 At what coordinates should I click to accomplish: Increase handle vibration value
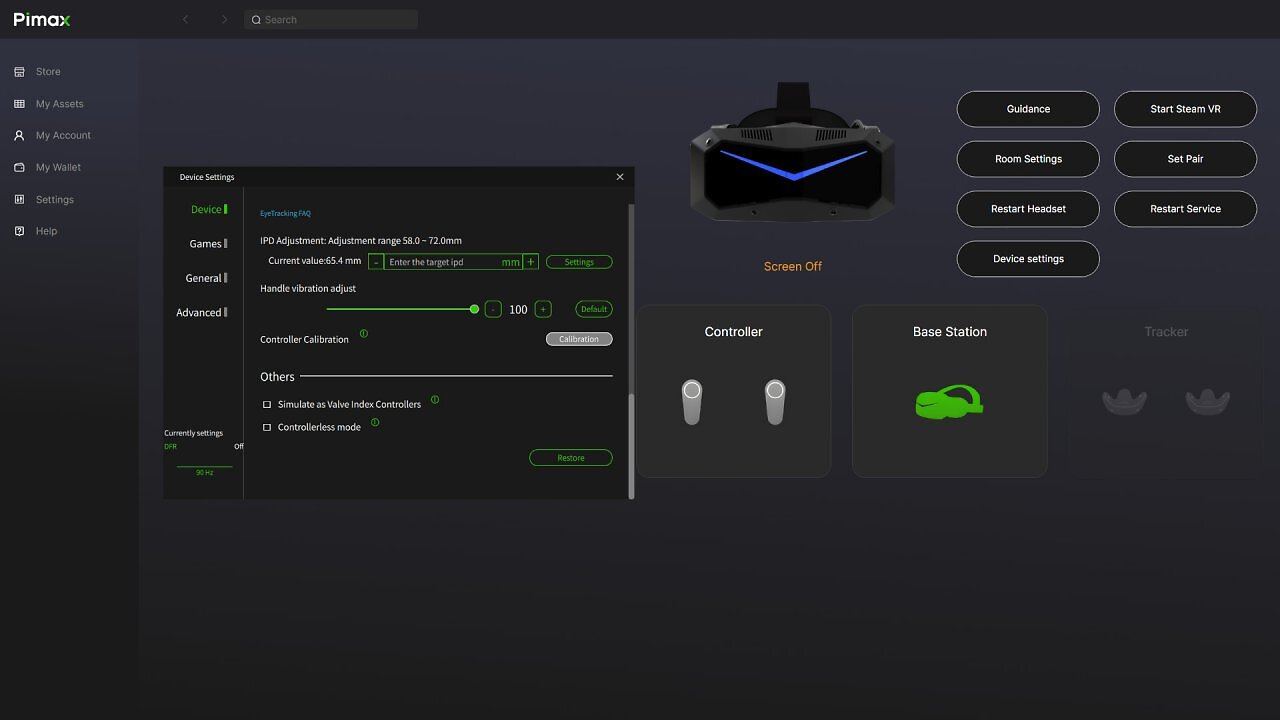543,309
